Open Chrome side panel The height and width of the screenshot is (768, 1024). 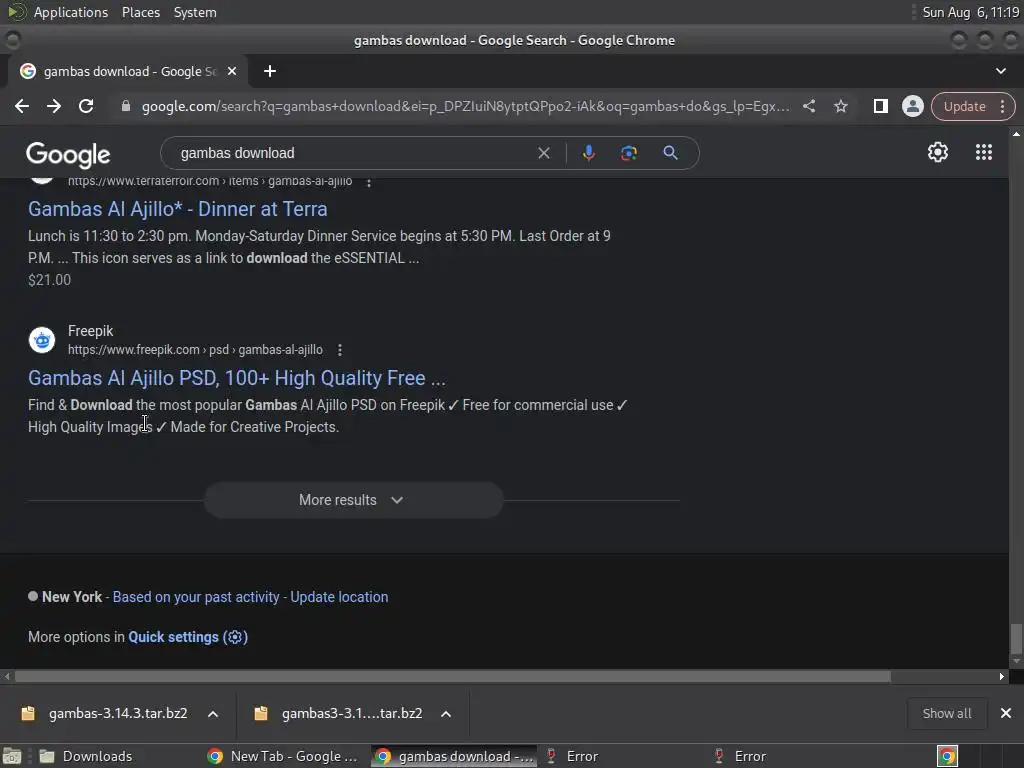pos(880,106)
